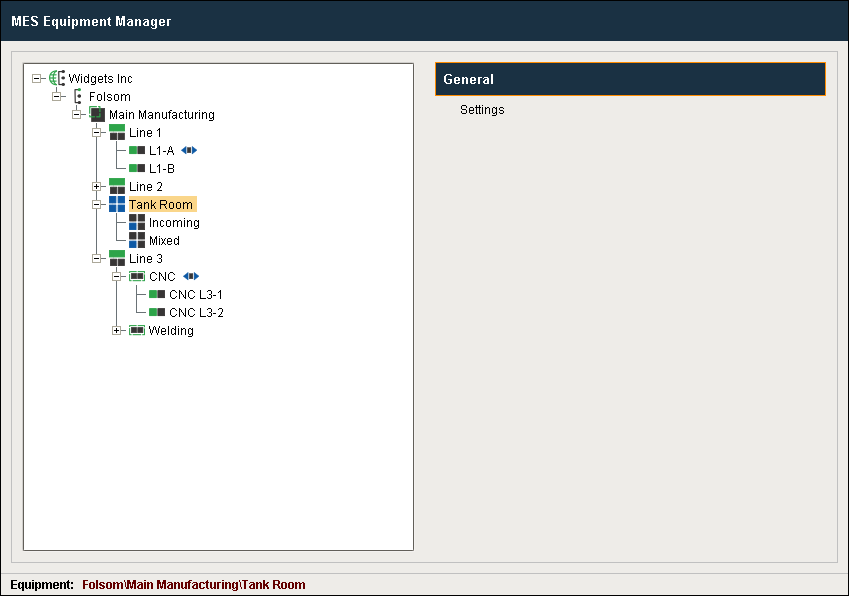This screenshot has width=849, height=596.
Task: Expand the Line 2 tree node
Action: (97, 187)
